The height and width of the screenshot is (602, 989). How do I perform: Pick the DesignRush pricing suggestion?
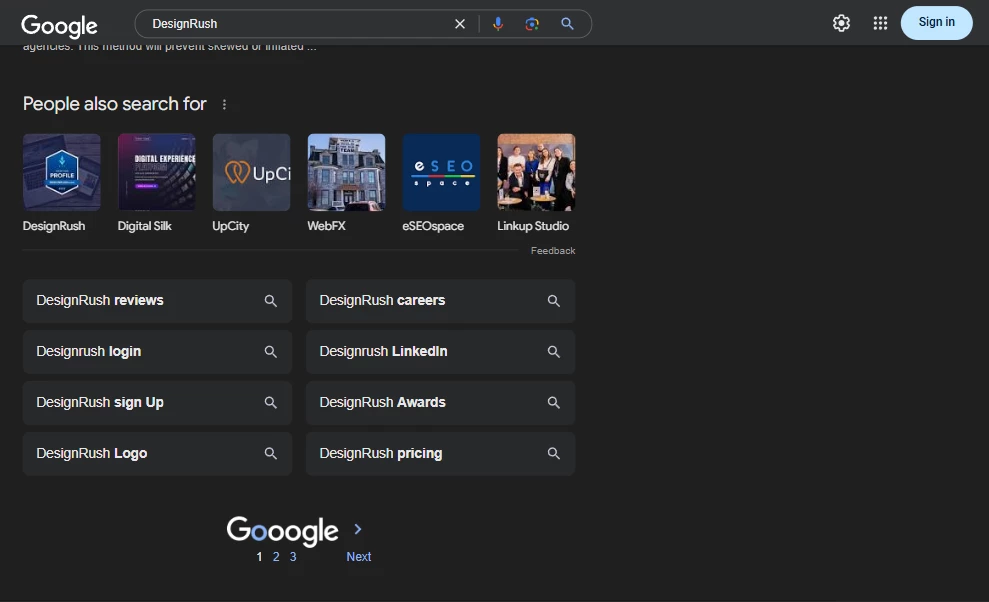(x=440, y=454)
